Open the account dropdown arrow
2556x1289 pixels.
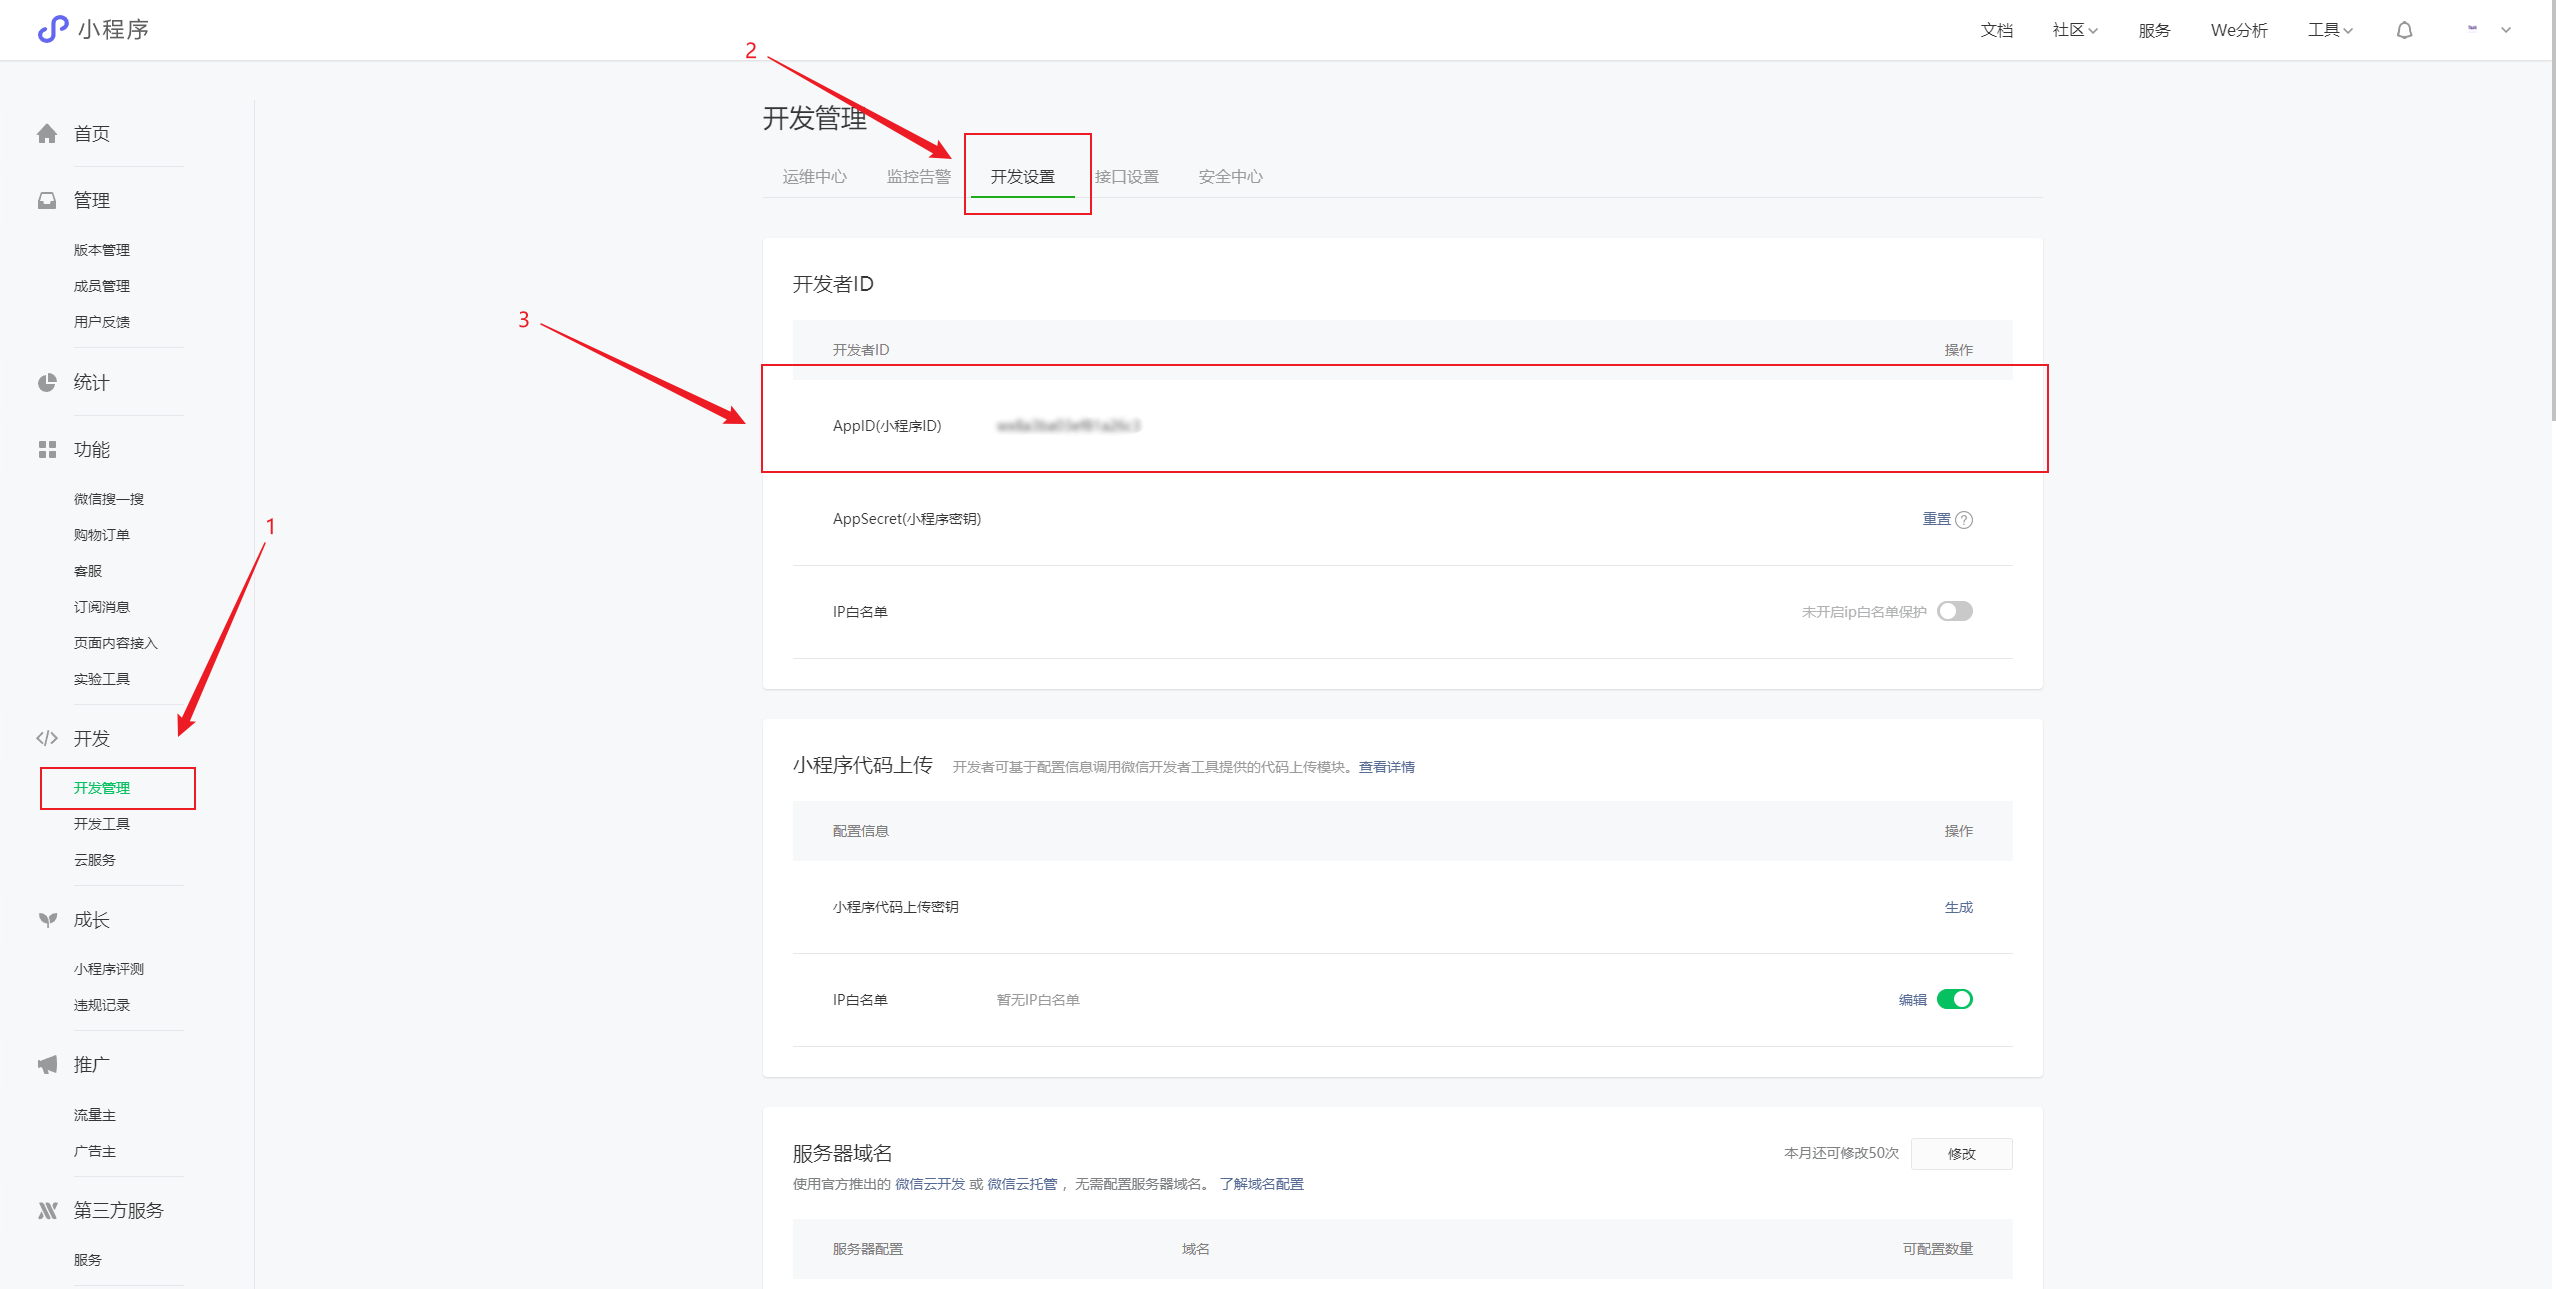point(2506,30)
